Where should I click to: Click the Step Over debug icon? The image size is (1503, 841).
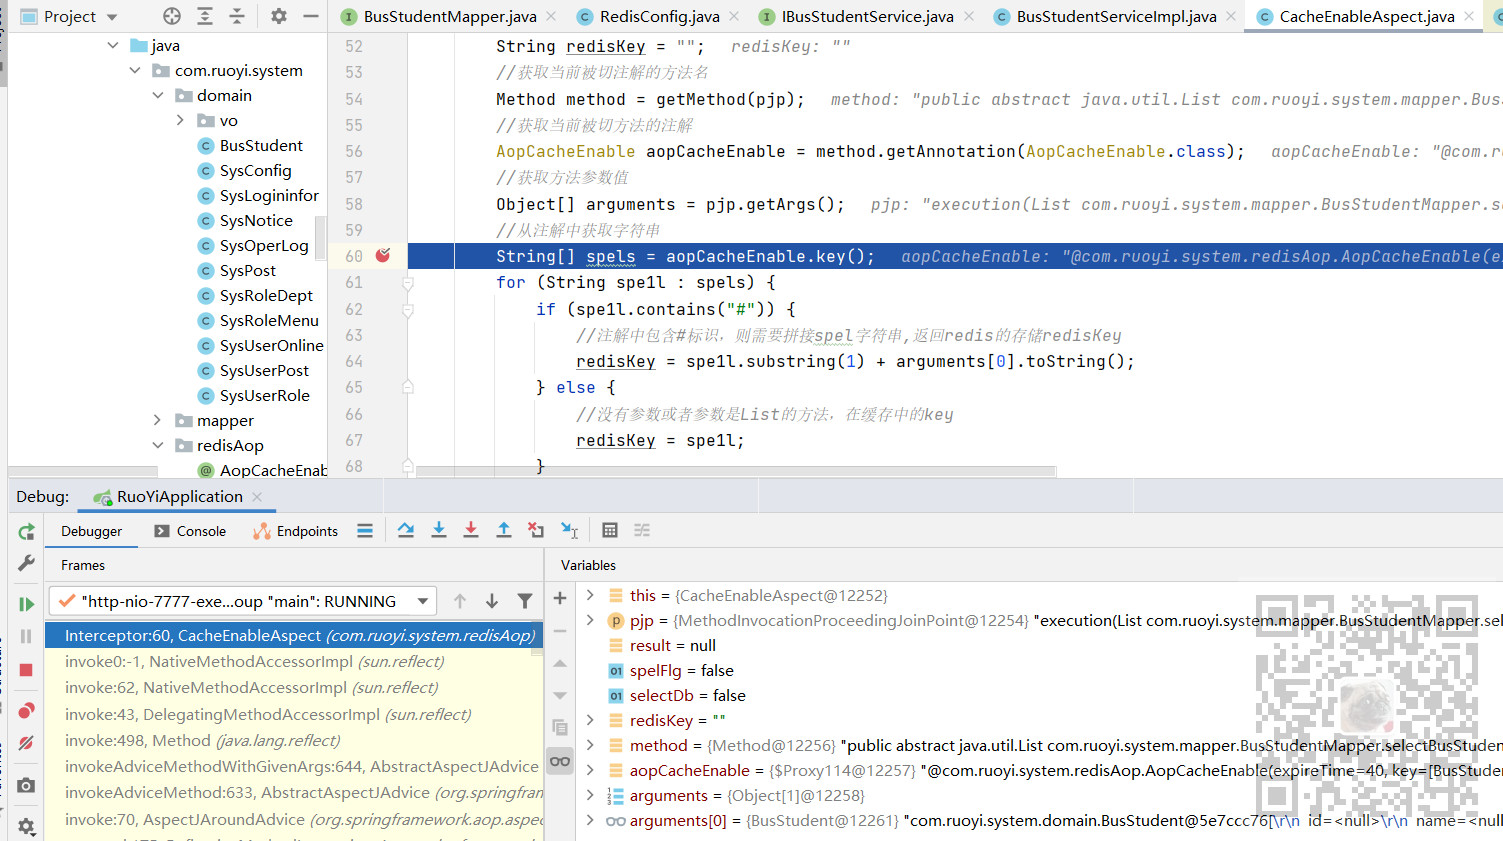(x=406, y=530)
